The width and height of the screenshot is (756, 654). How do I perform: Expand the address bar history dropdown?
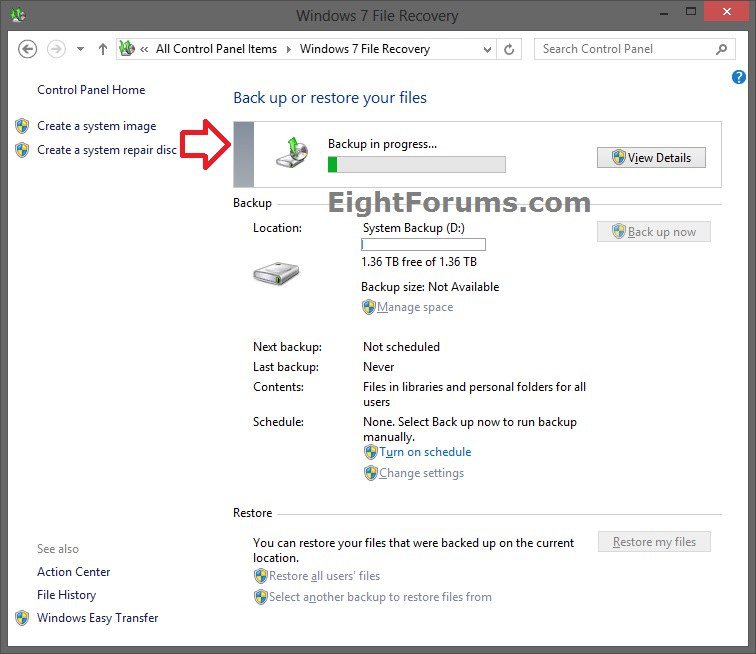tap(487, 49)
